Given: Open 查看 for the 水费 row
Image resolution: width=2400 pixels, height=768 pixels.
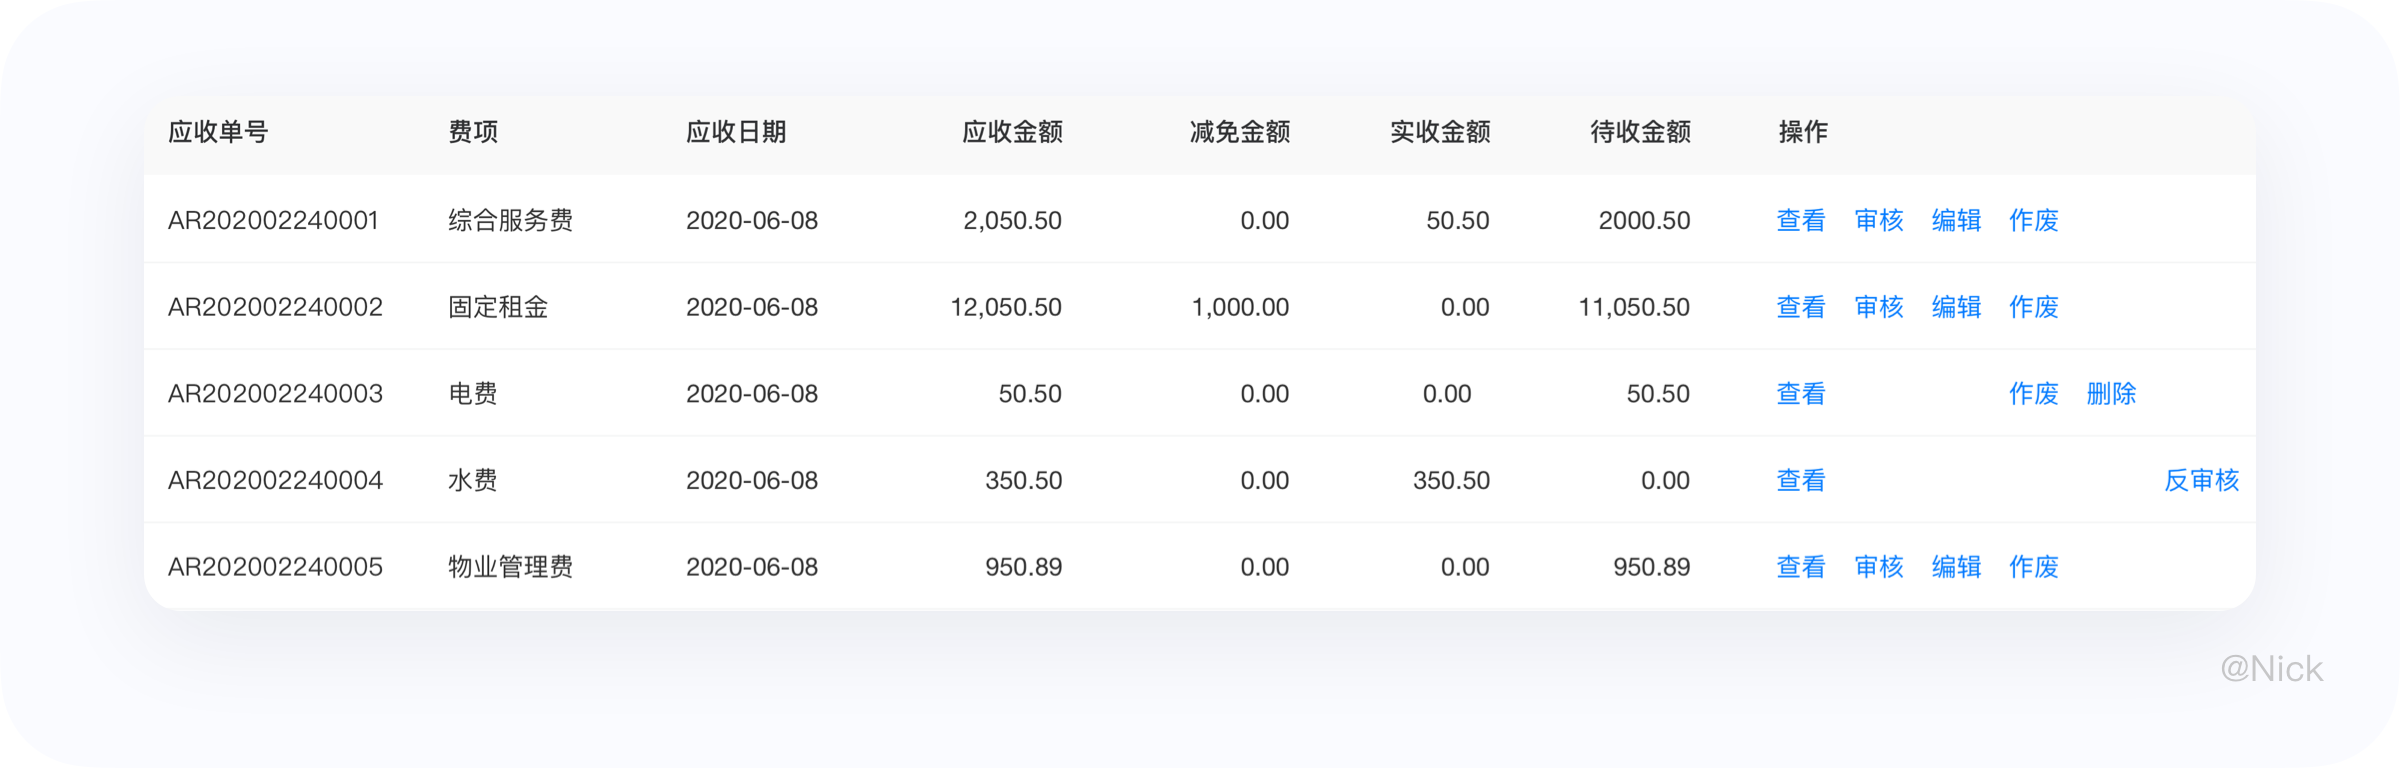Looking at the screenshot, I should [1801, 481].
